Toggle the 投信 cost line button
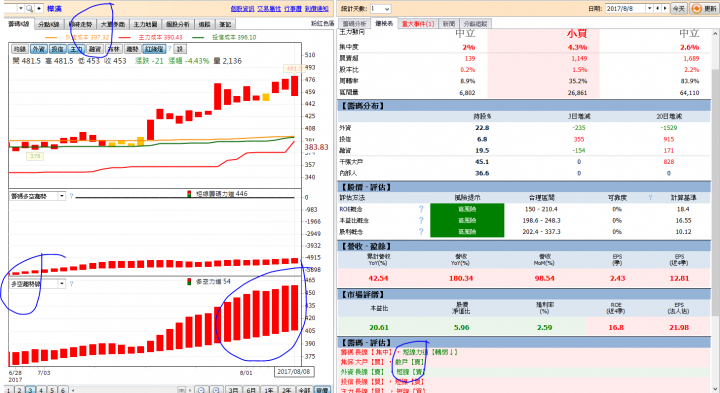720x393 pixels. pos(57,49)
